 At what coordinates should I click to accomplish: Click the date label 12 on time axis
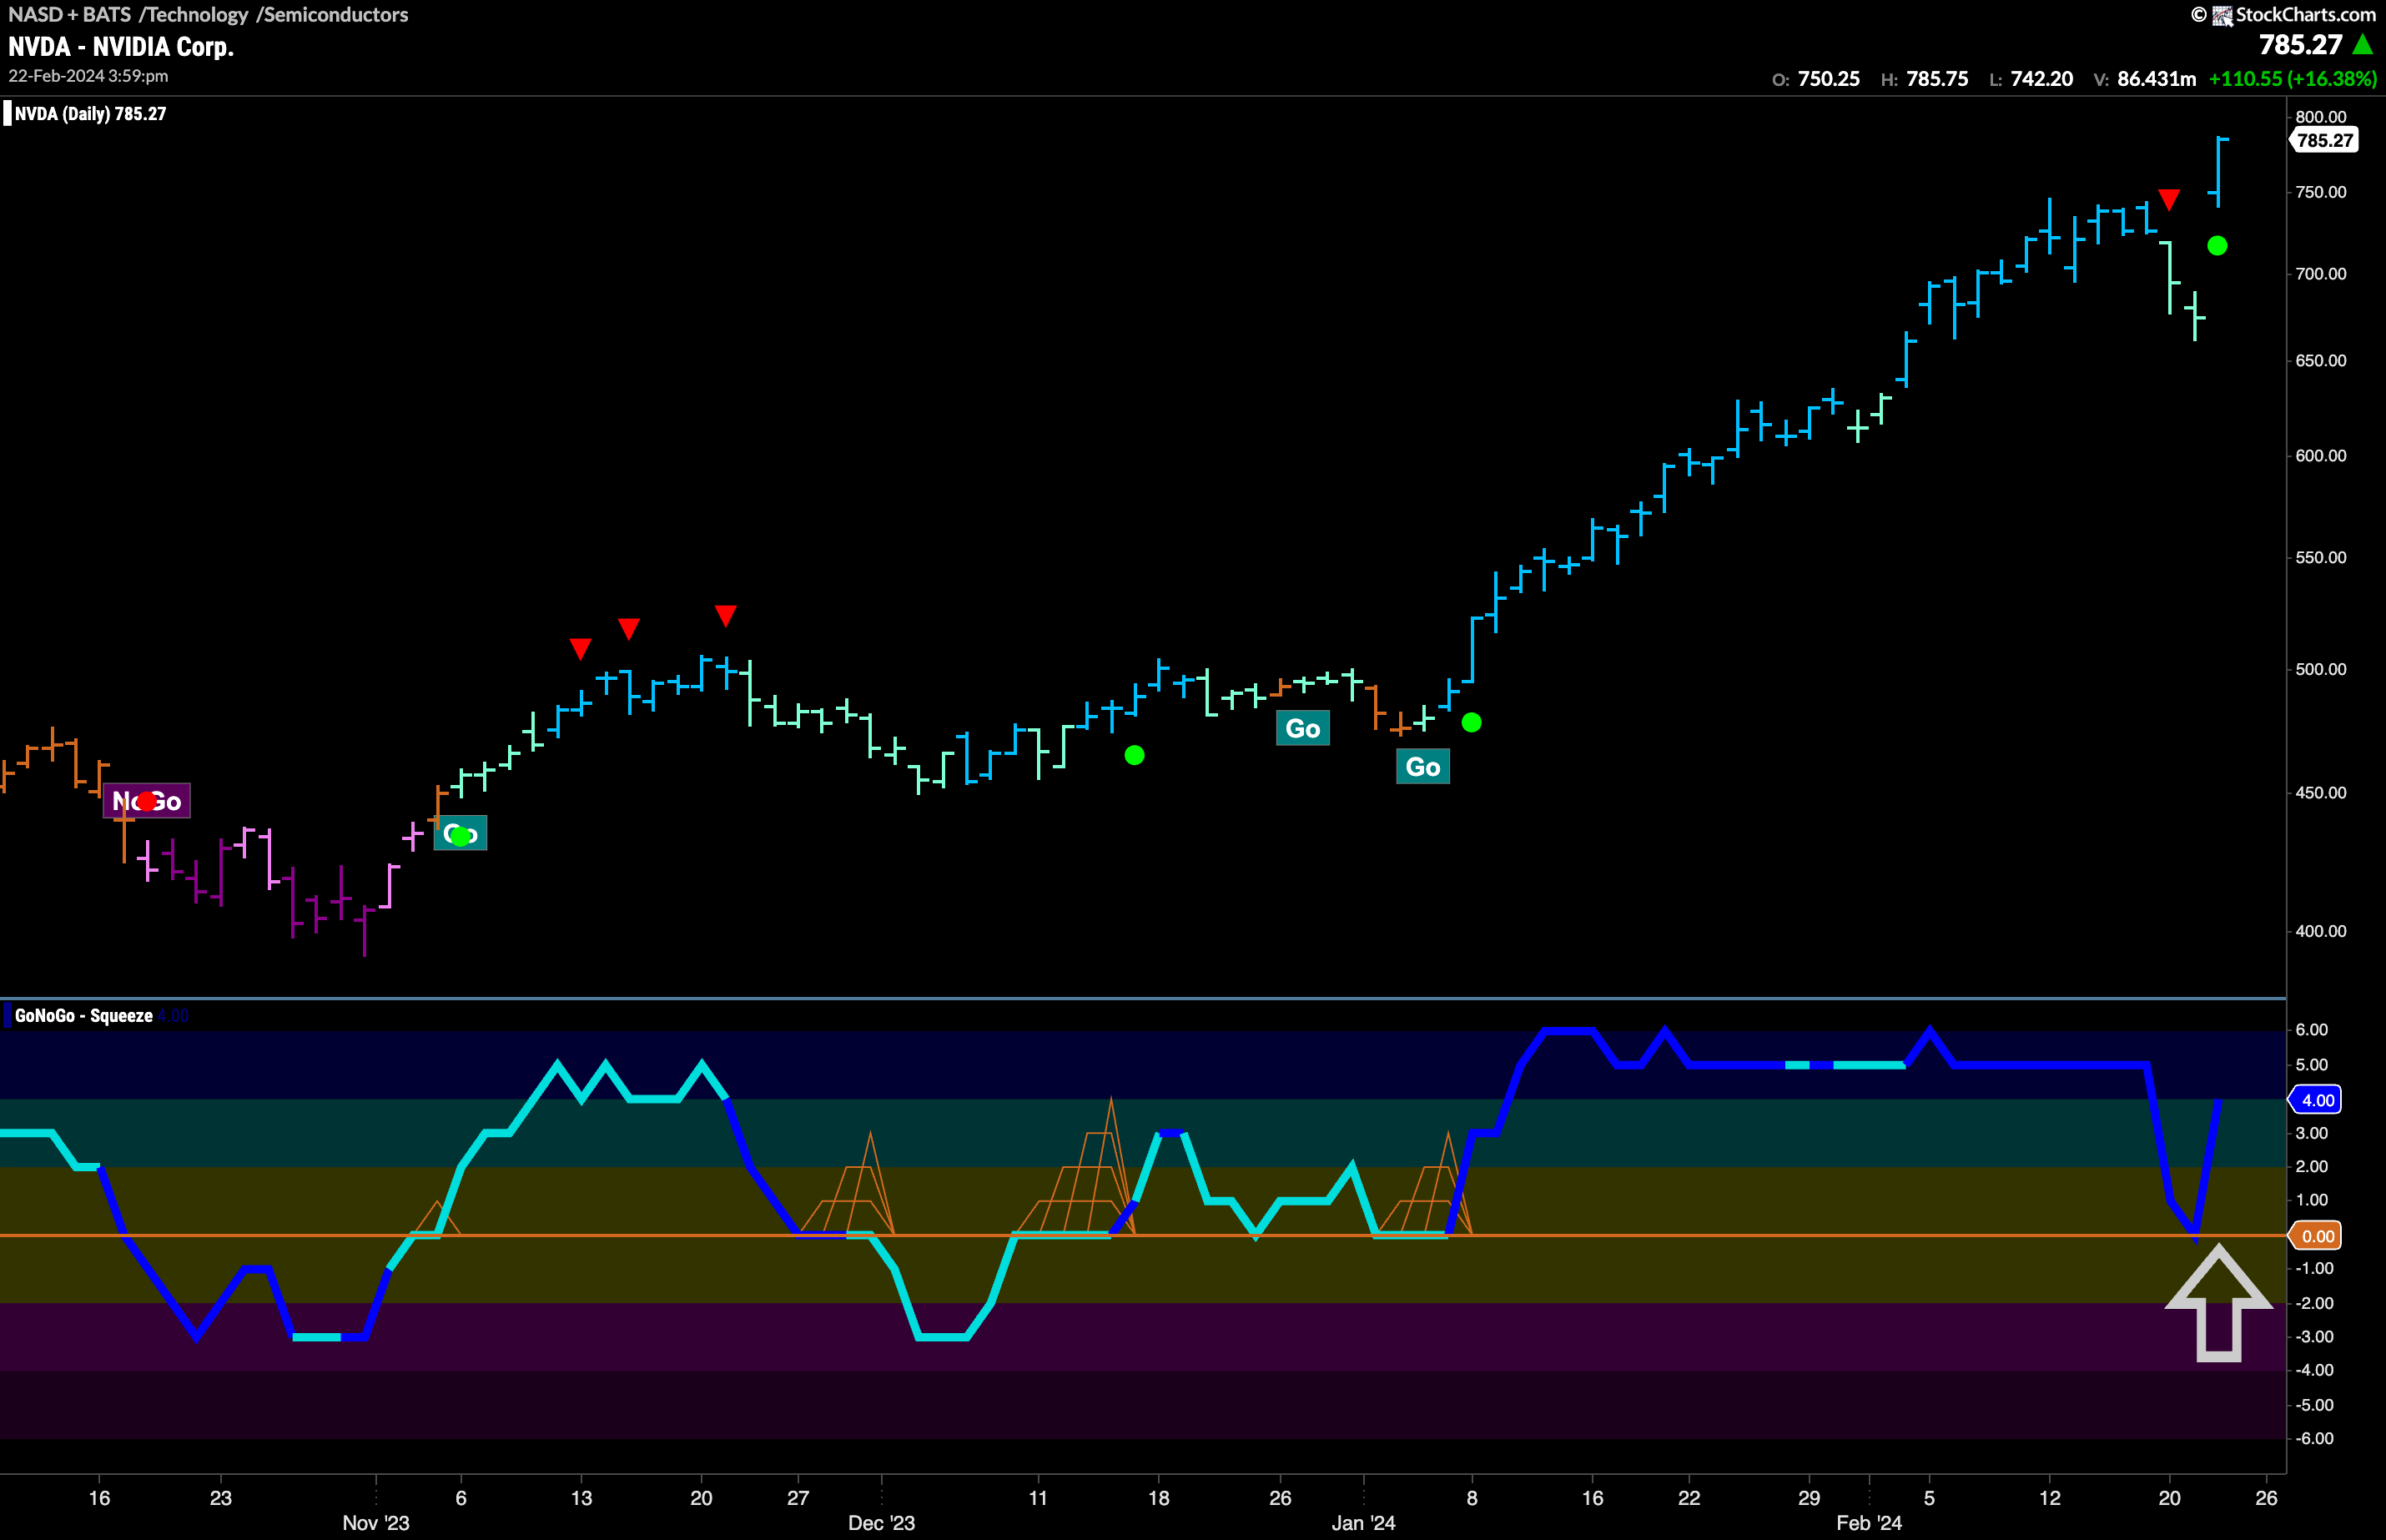pyautogui.click(x=2050, y=1498)
